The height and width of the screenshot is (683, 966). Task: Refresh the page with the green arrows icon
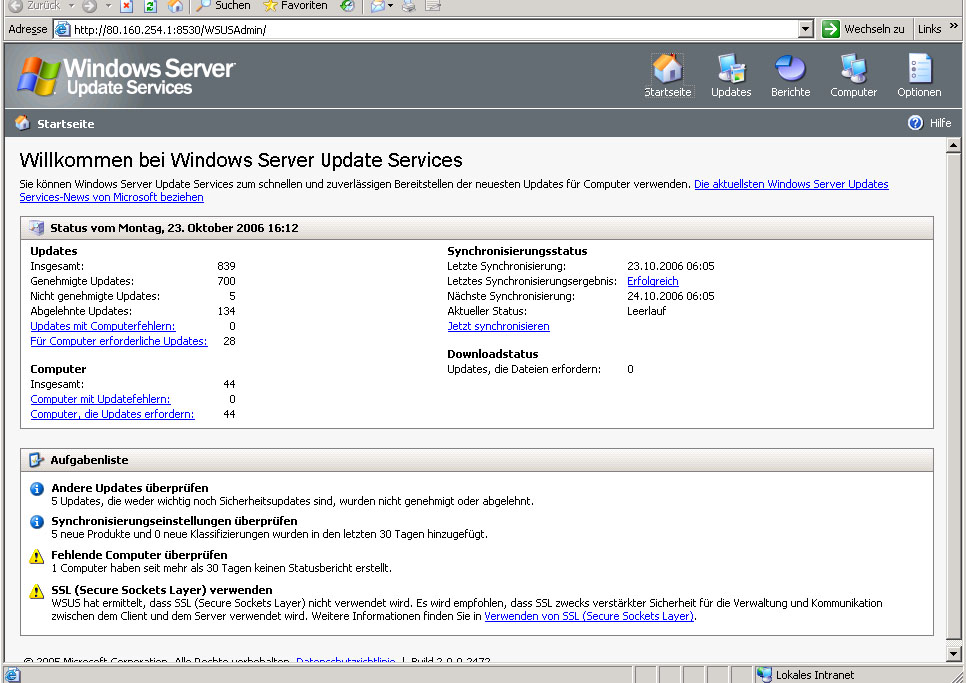150,6
